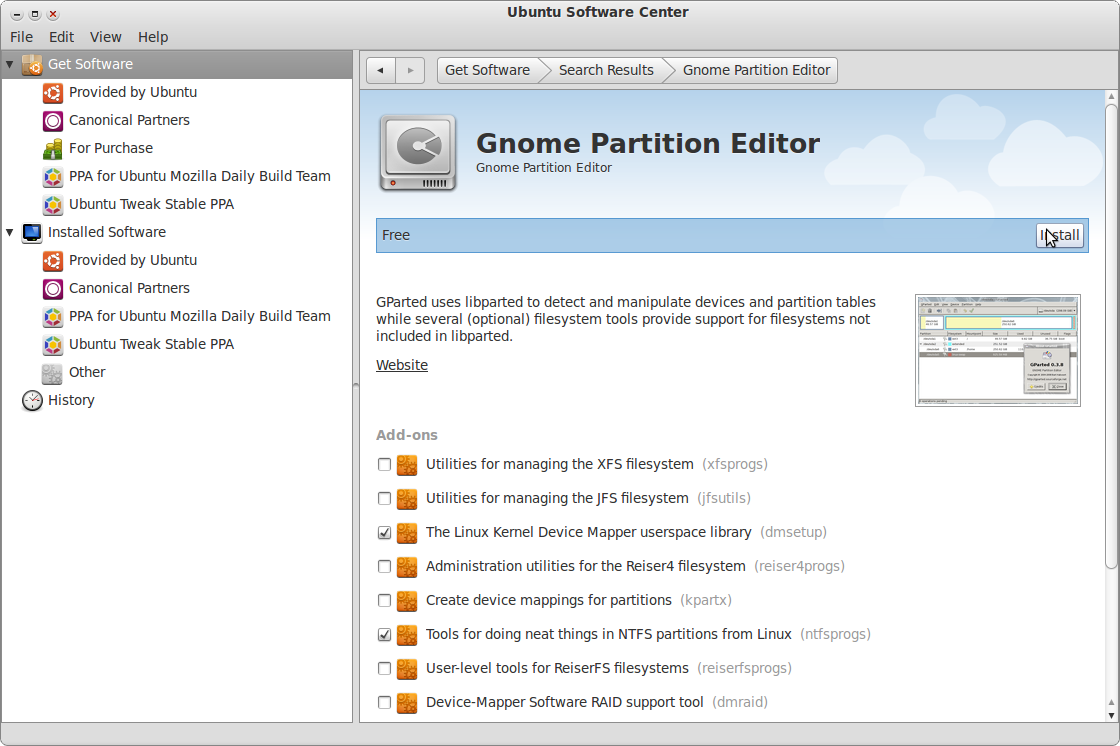
Task: Click the "(dmraid)" package name text
Action: [740, 703]
